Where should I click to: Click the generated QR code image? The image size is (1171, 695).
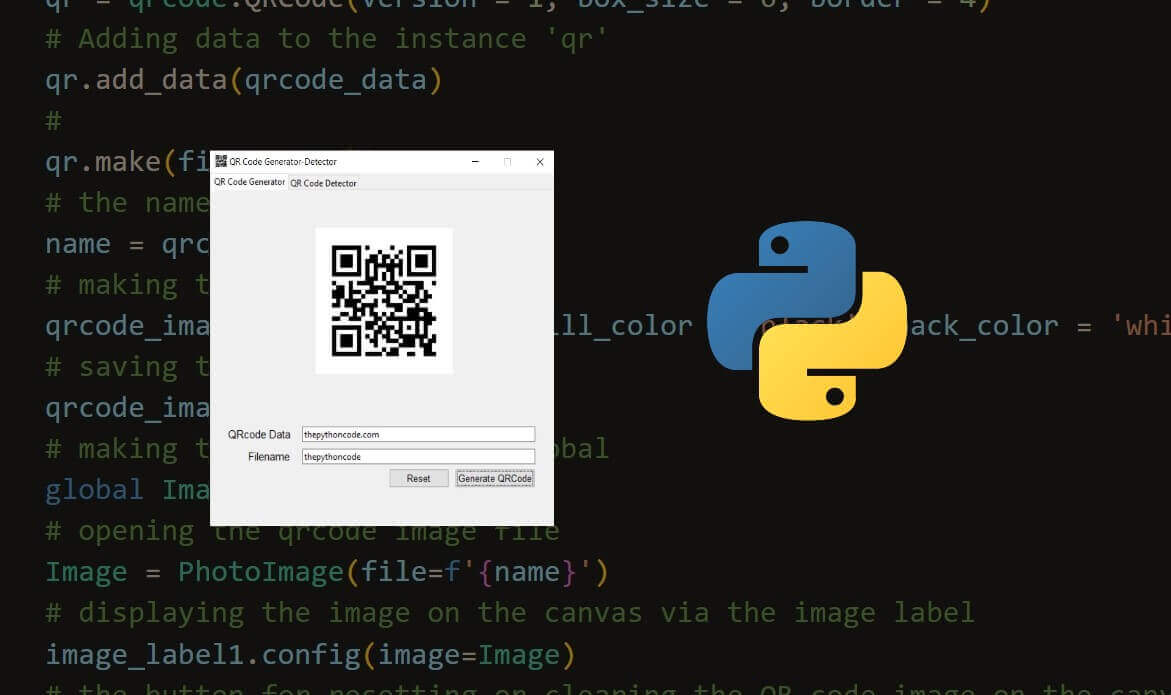click(x=384, y=300)
